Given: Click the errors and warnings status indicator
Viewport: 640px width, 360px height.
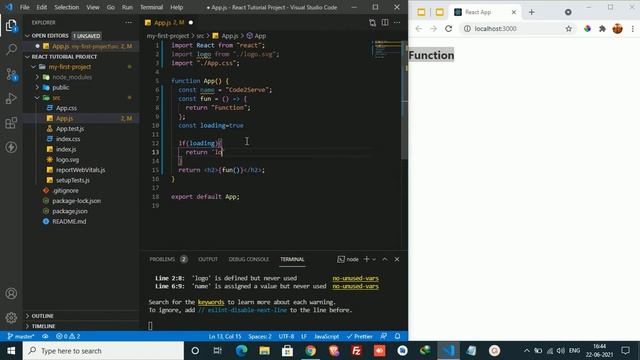Looking at the screenshot, I should pyautogui.click(x=68, y=336).
